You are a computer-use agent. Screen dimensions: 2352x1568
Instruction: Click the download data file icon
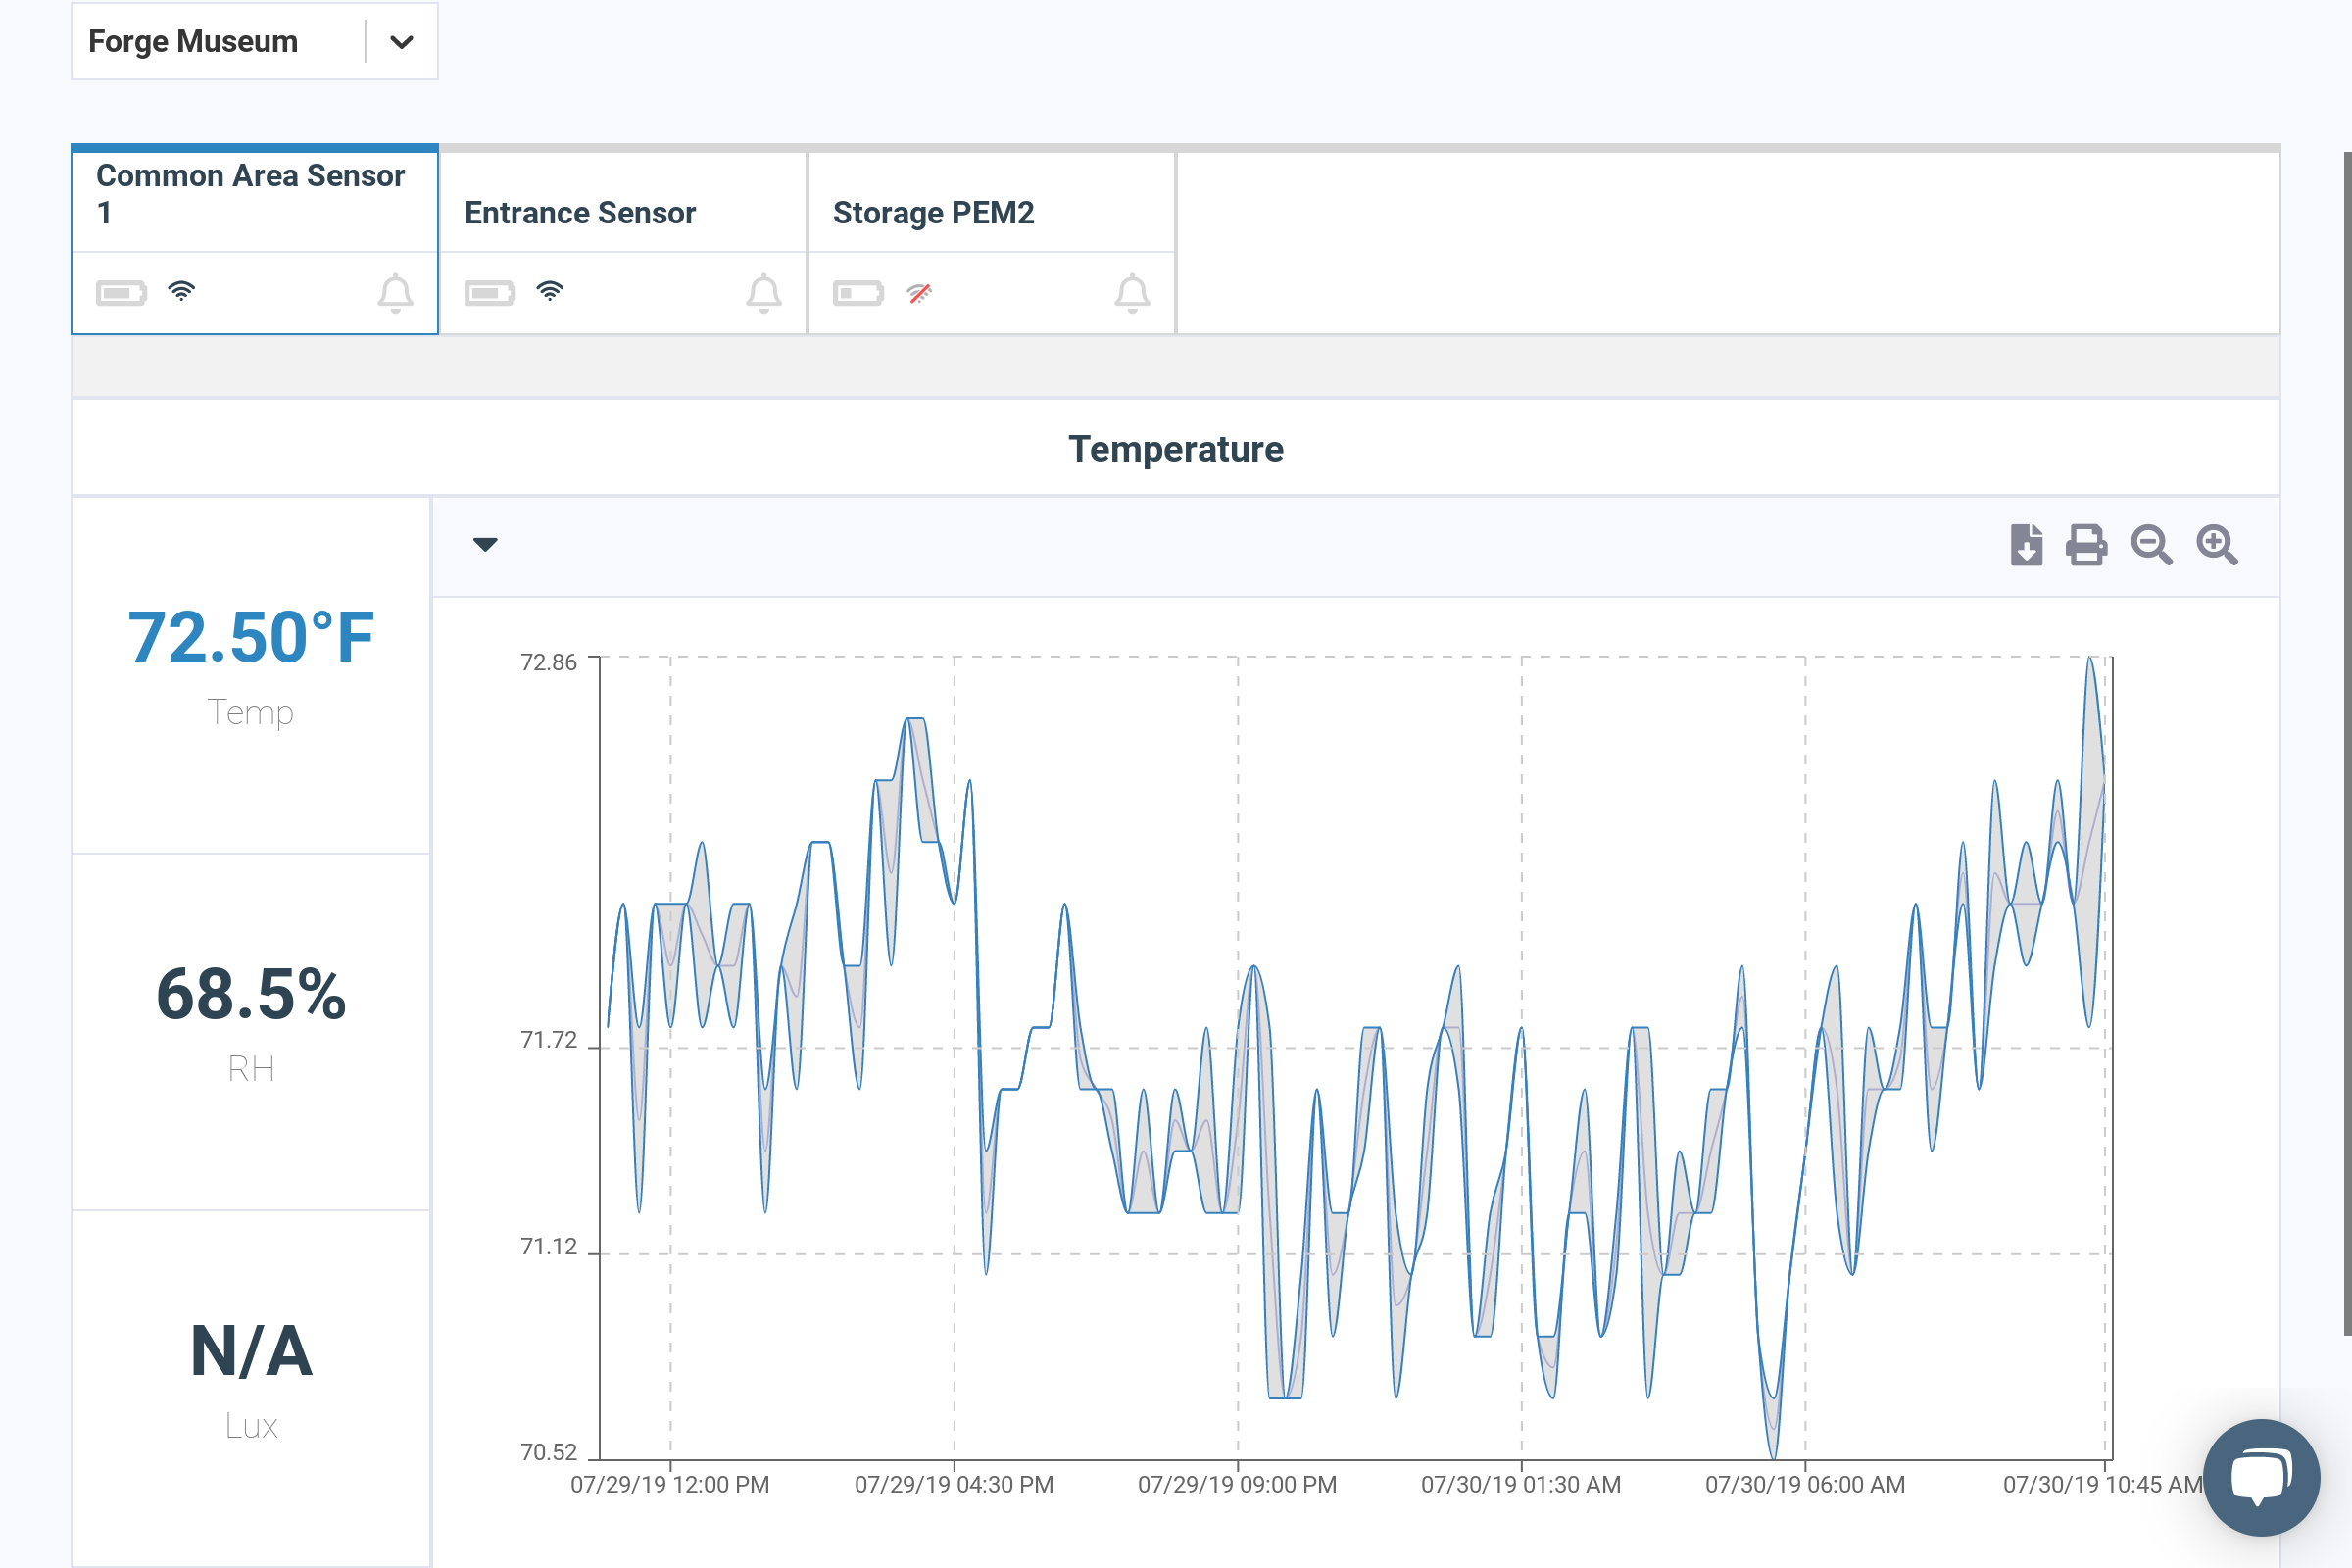tap(2025, 545)
